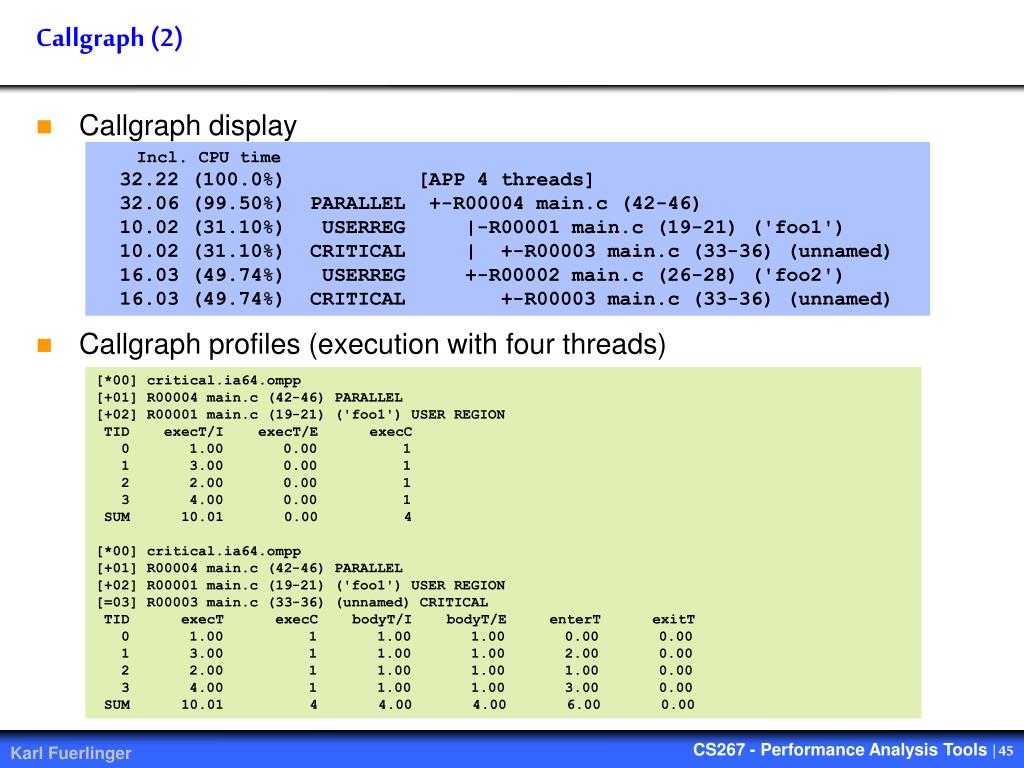Click the 'execT/E' column header

[288, 432]
